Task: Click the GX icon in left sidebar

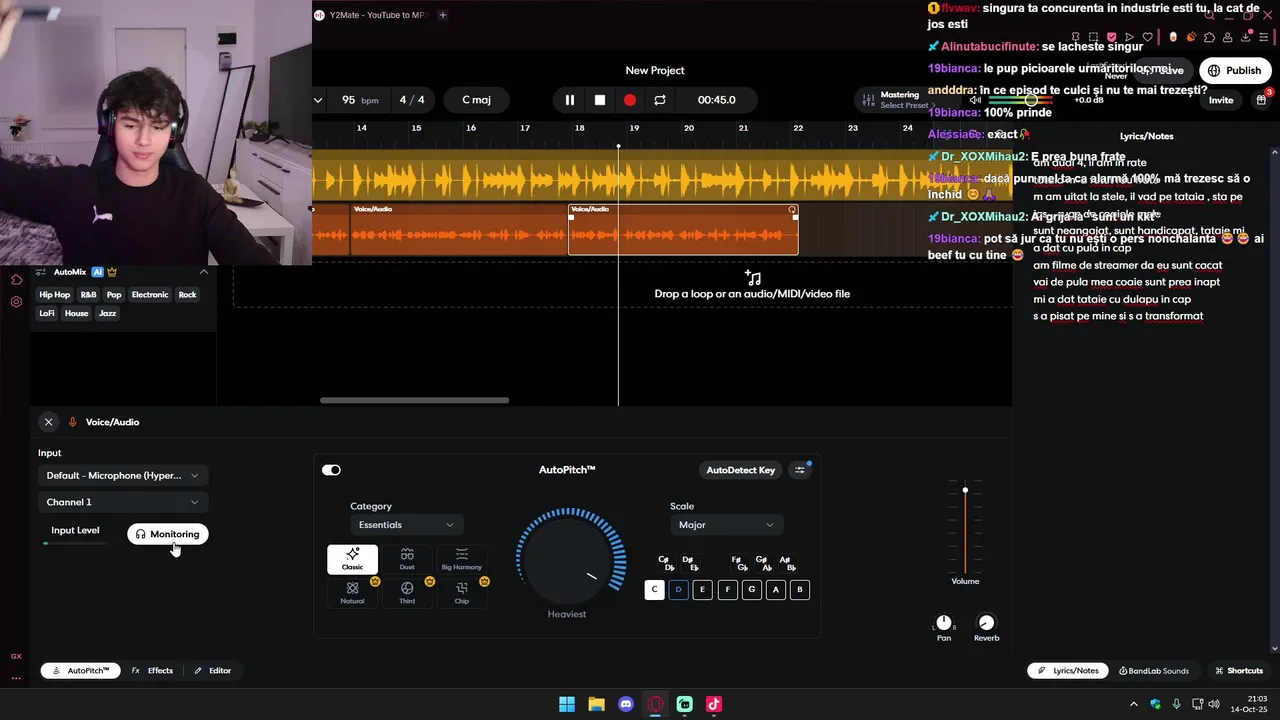Action: 16,656
